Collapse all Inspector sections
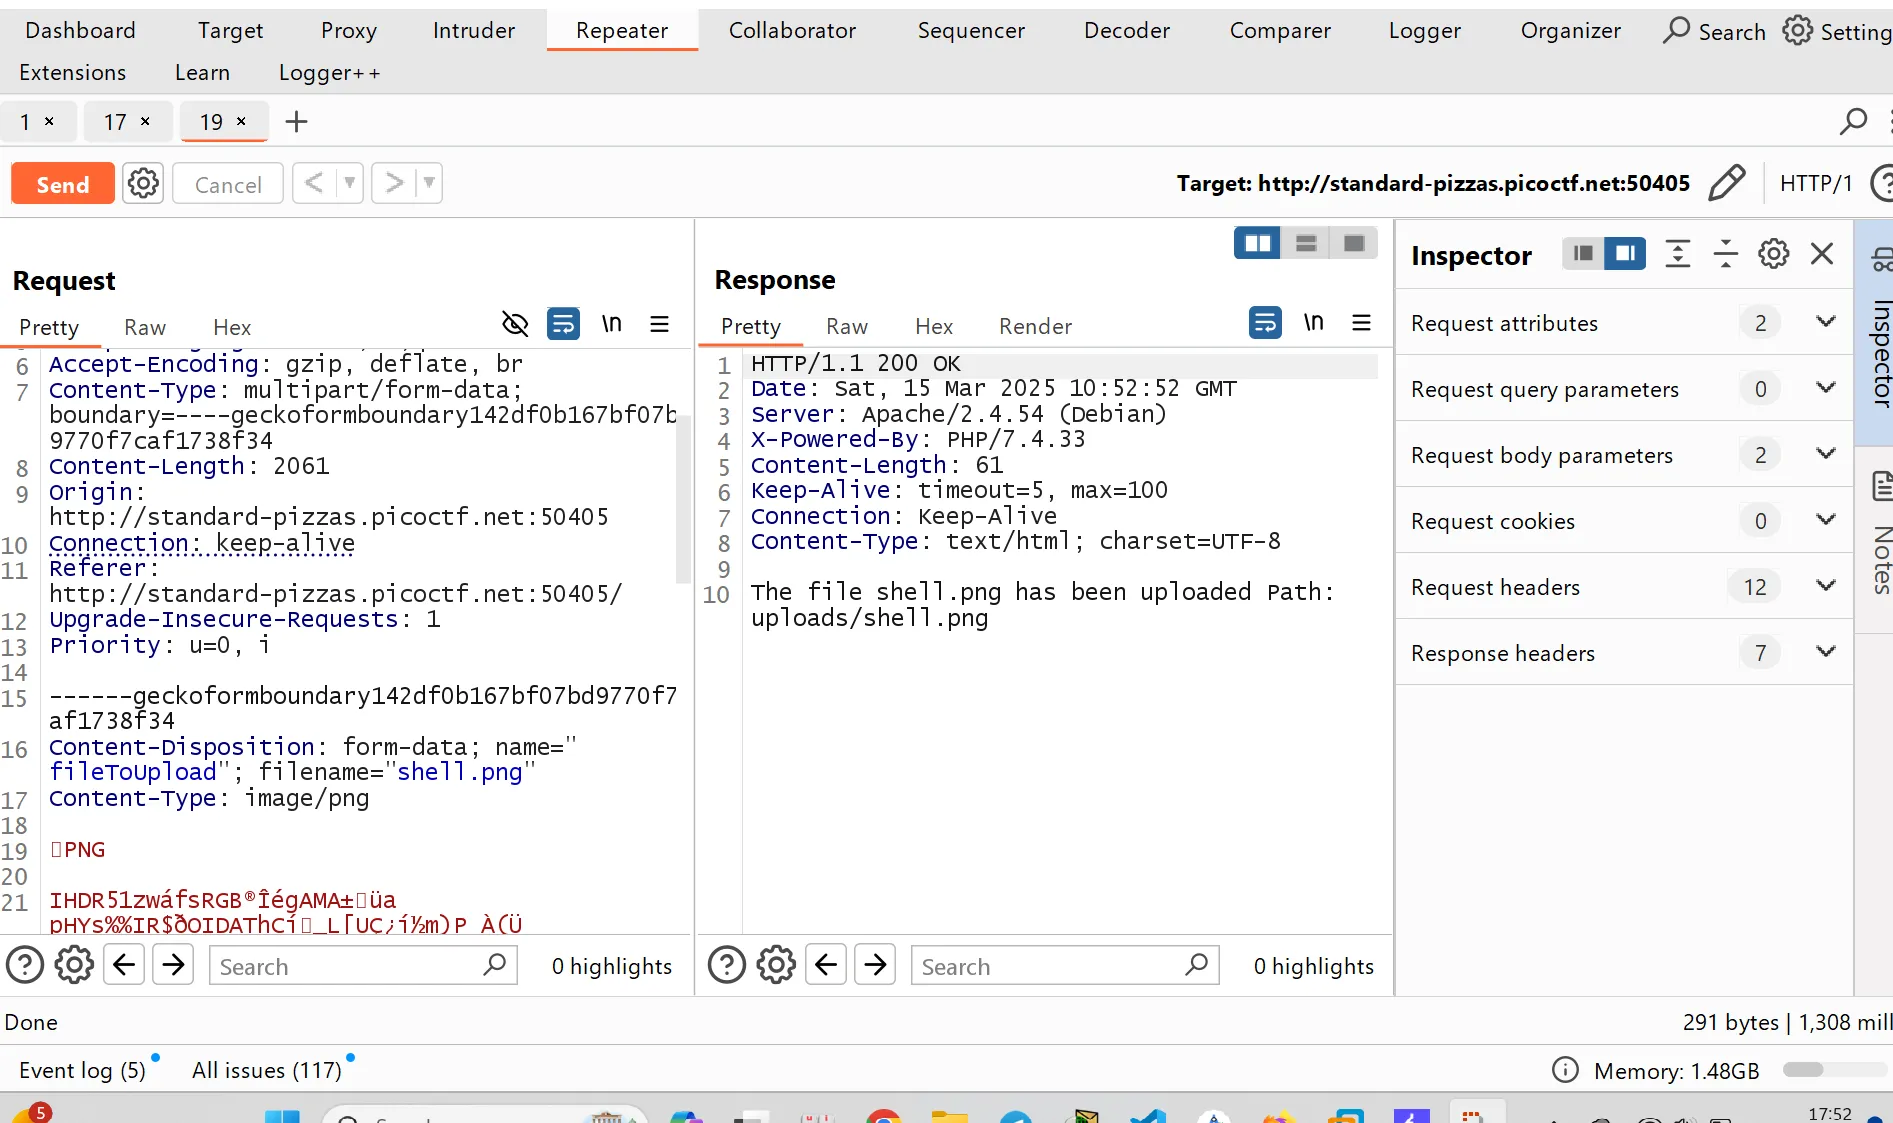 coord(1725,254)
